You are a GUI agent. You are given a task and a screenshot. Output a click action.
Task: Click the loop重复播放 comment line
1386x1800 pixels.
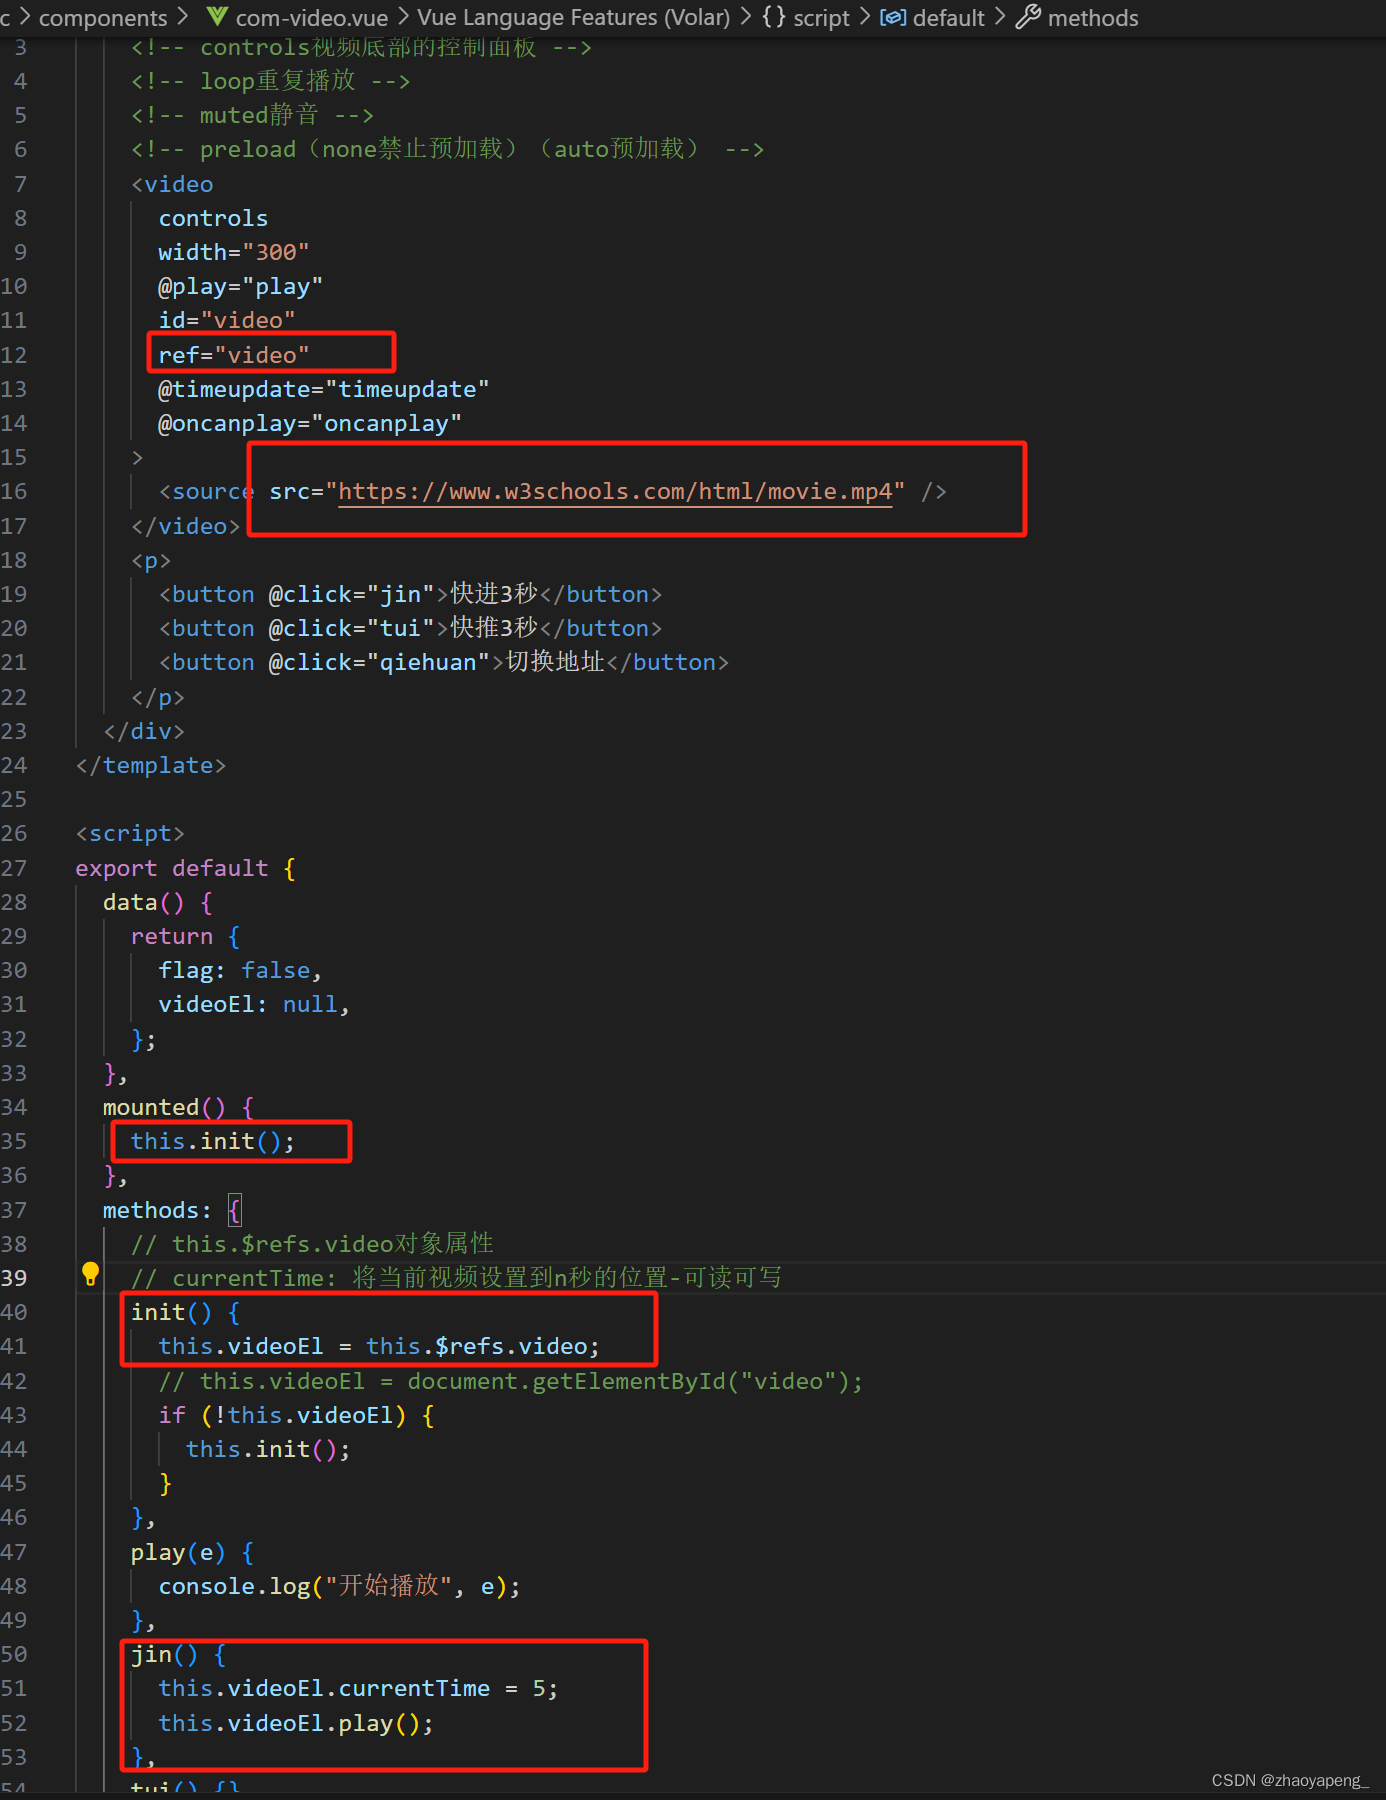click(271, 81)
